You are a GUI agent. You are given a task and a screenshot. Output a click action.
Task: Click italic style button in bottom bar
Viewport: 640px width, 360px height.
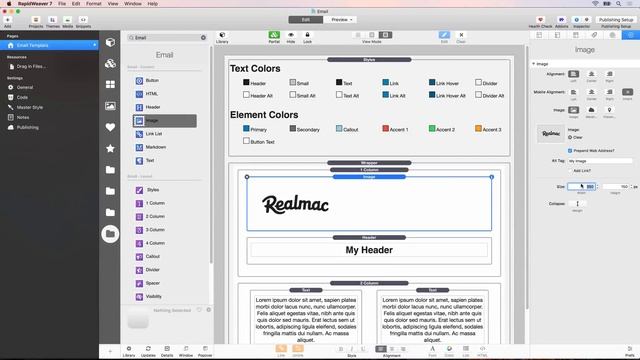click(x=351, y=349)
